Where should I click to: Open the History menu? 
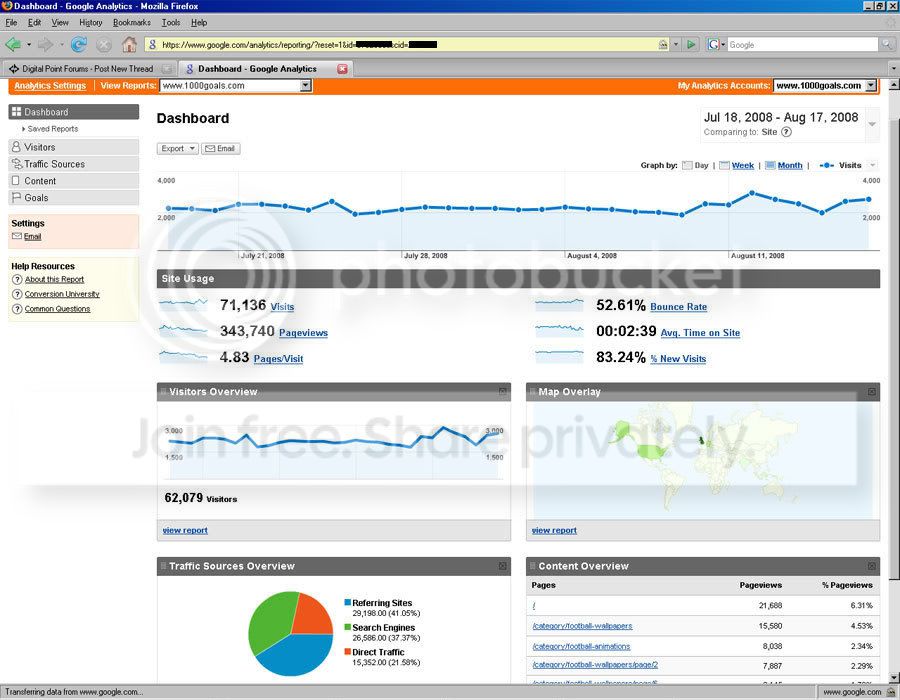click(x=91, y=22)
